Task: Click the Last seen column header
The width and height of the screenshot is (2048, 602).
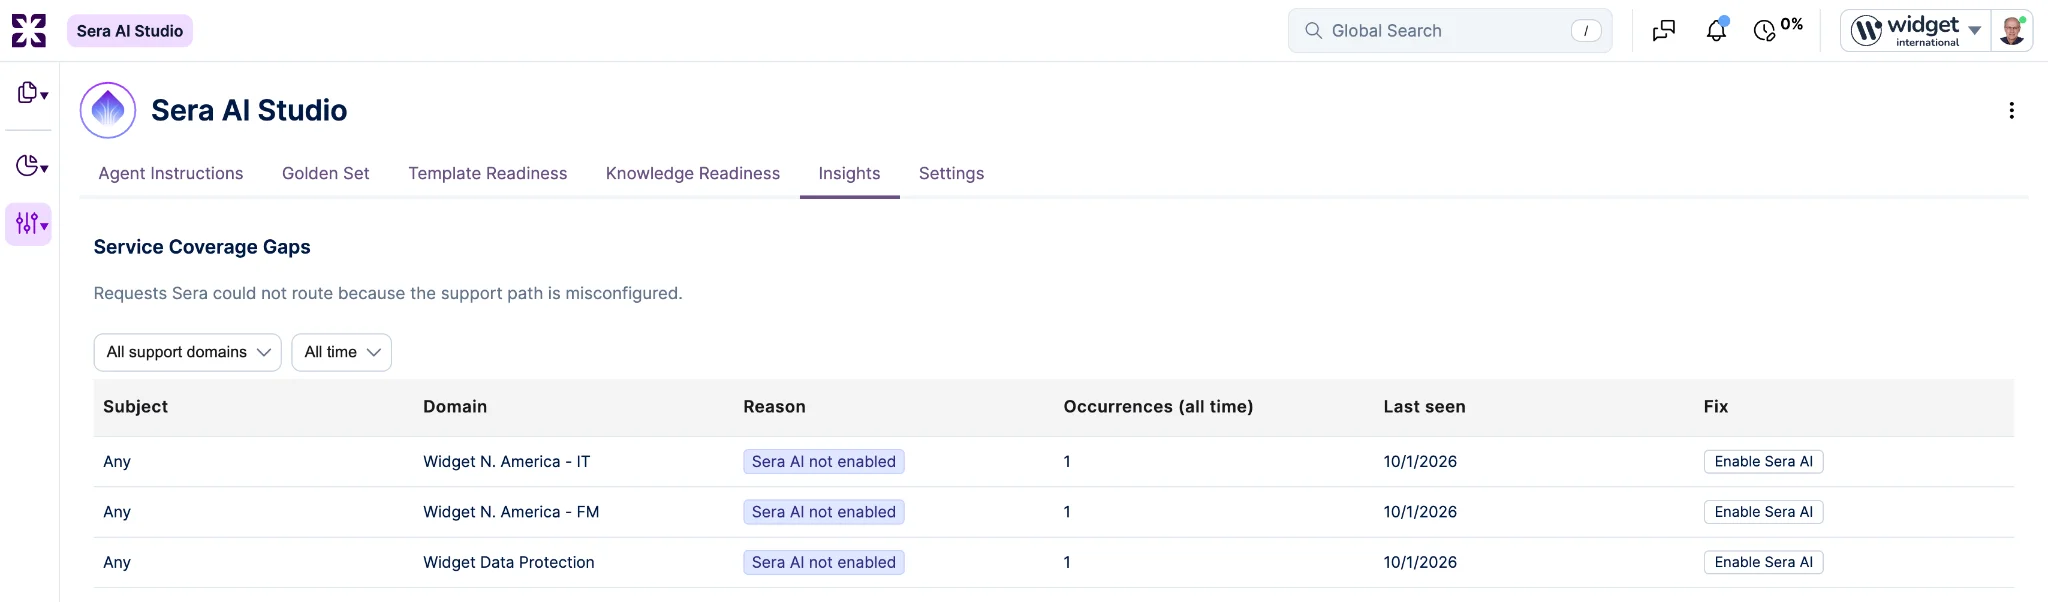Action: [1425, 407]
